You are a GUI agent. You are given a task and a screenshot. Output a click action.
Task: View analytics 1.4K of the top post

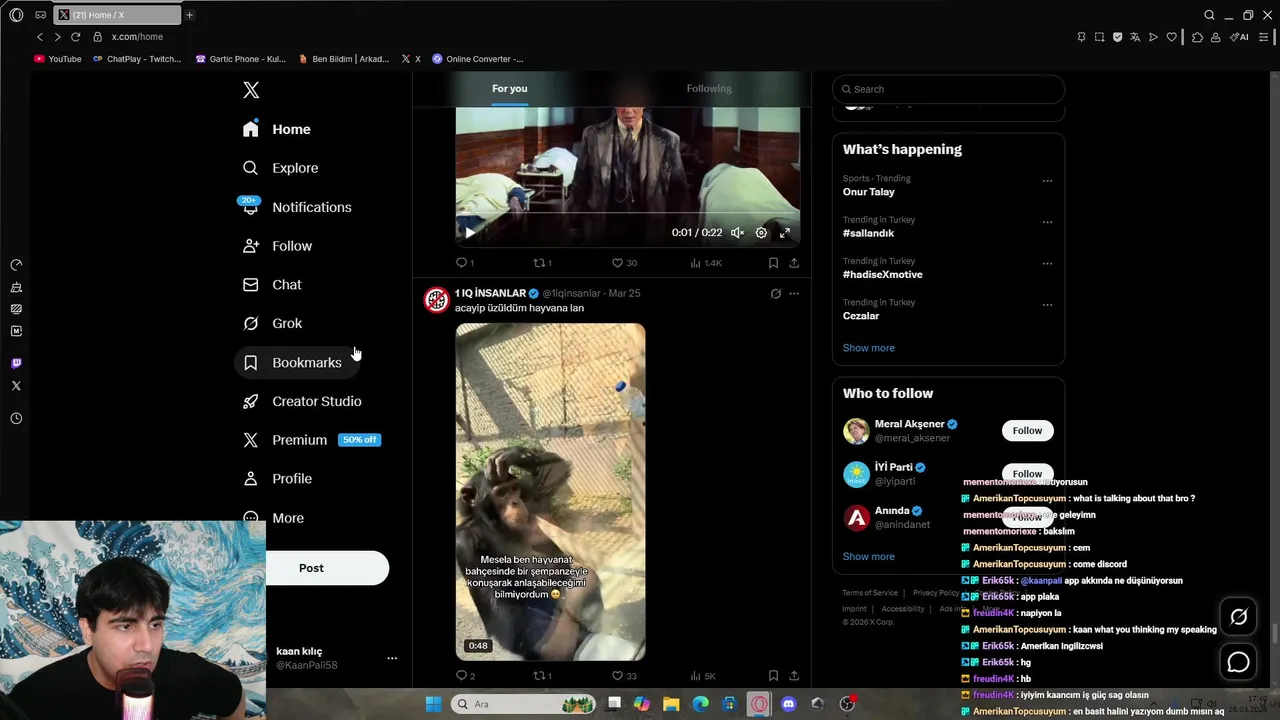tap(705, 263)
